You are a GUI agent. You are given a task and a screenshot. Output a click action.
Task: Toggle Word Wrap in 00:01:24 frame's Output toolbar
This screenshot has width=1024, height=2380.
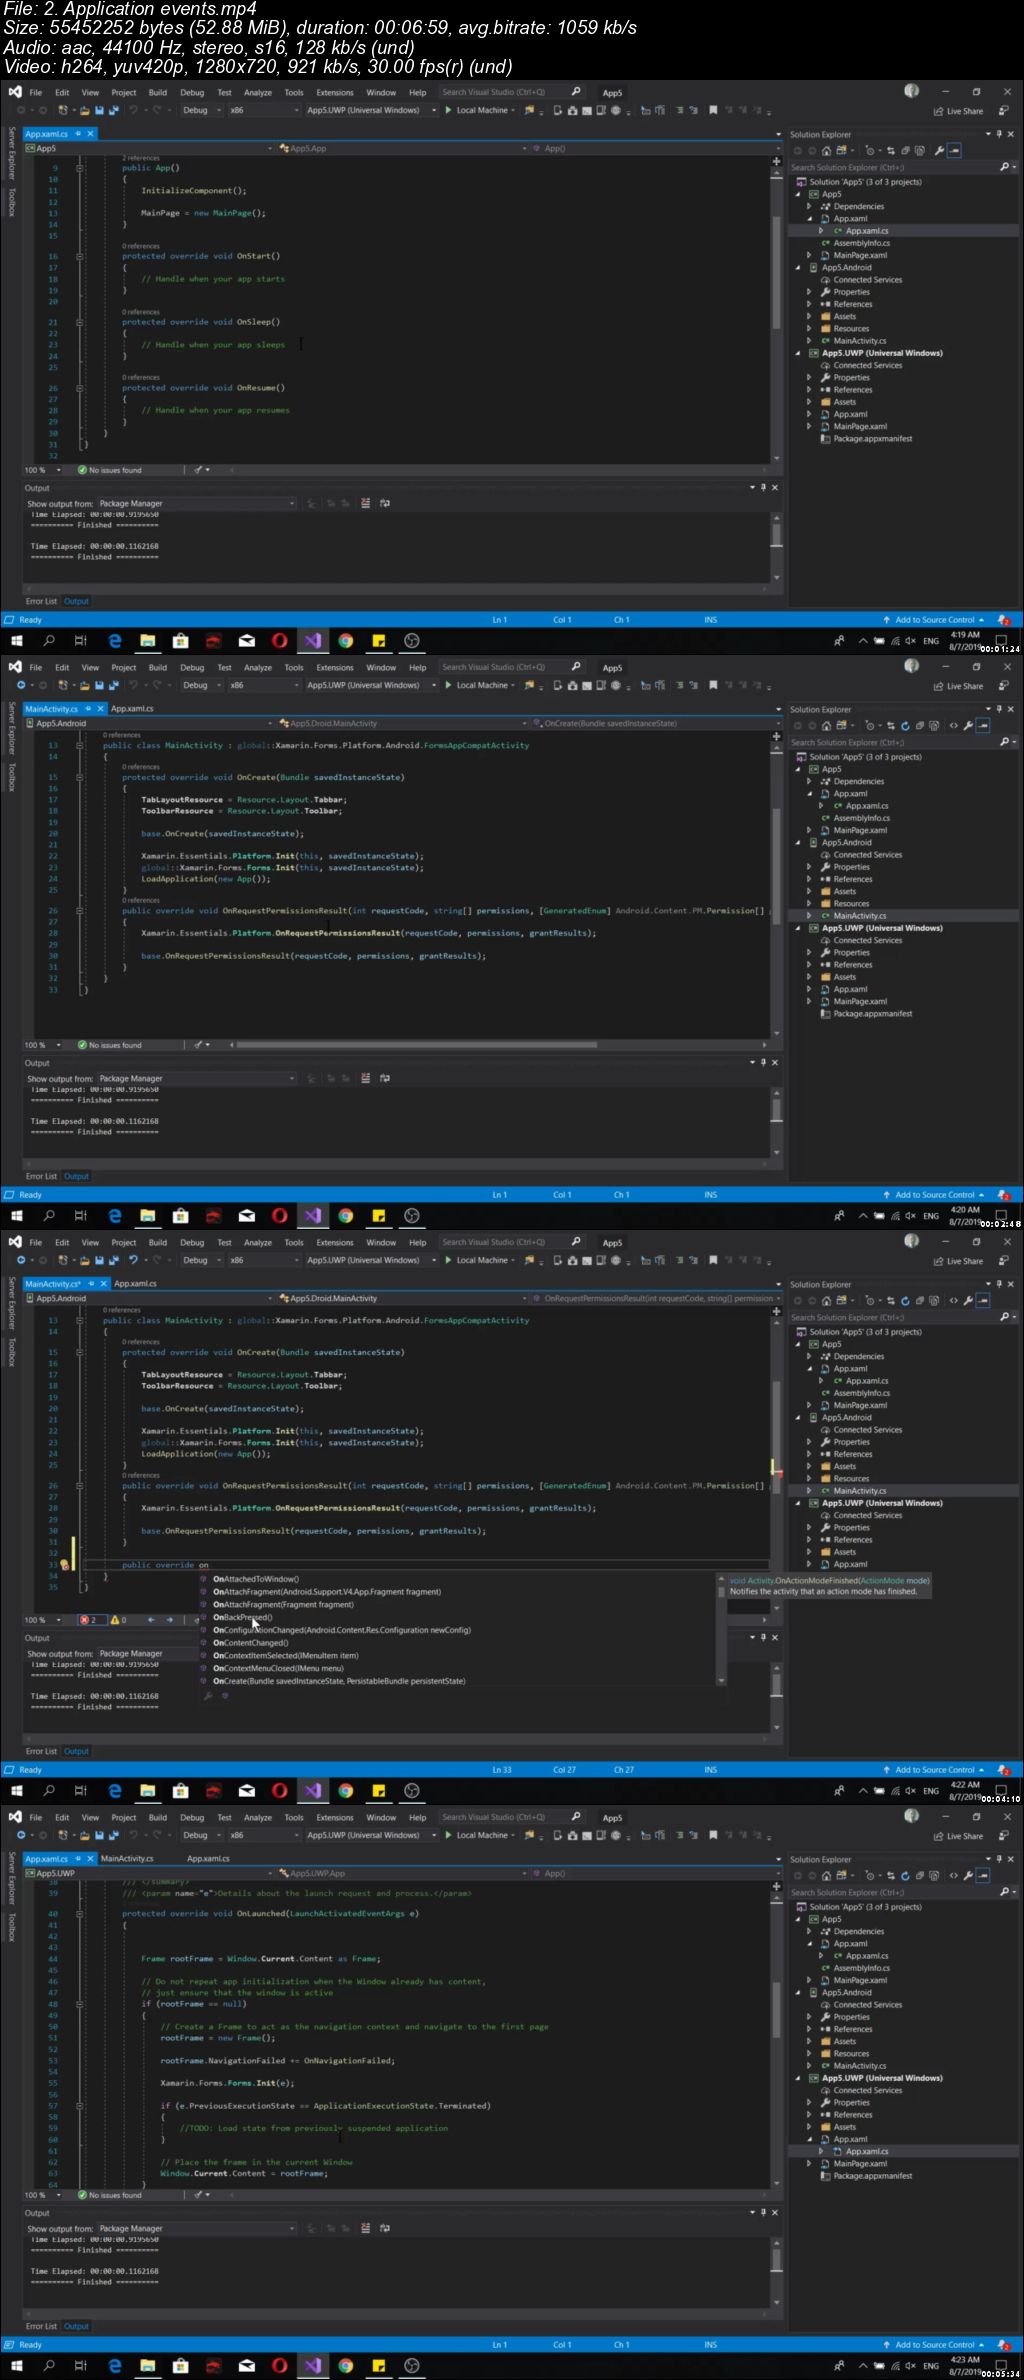[384, 504]
